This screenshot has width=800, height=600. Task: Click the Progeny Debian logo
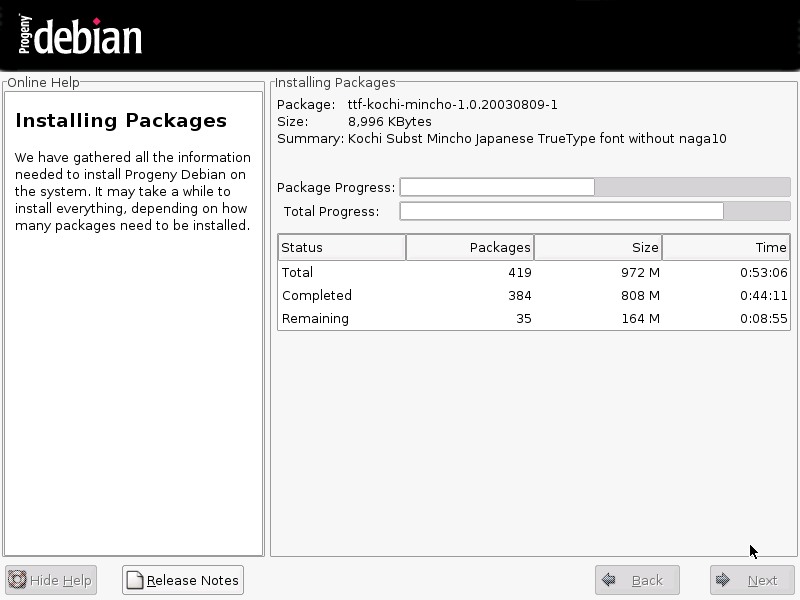(x=80, y=35)
